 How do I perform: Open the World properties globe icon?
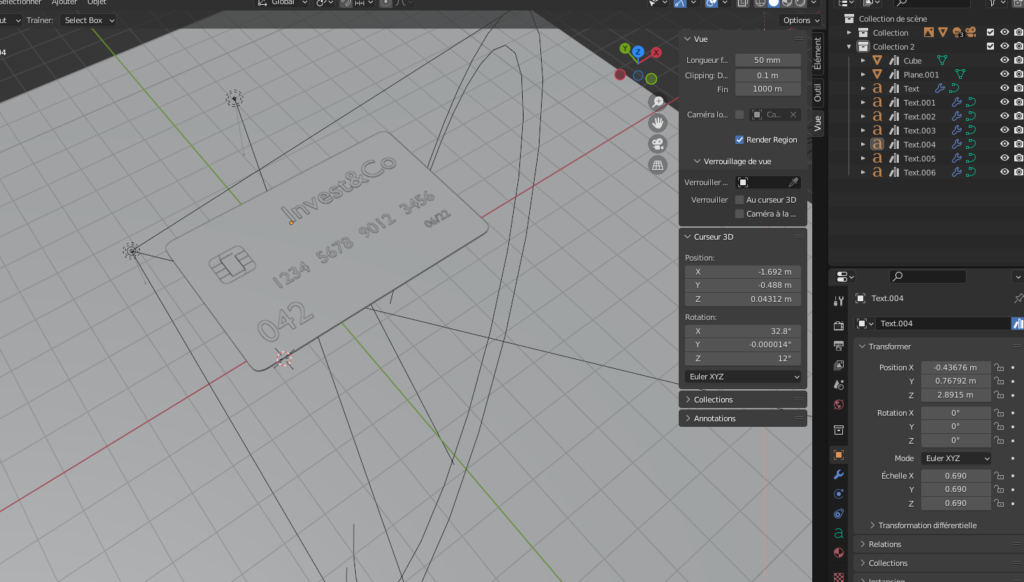pyautogui.click(x=839, y=404)
